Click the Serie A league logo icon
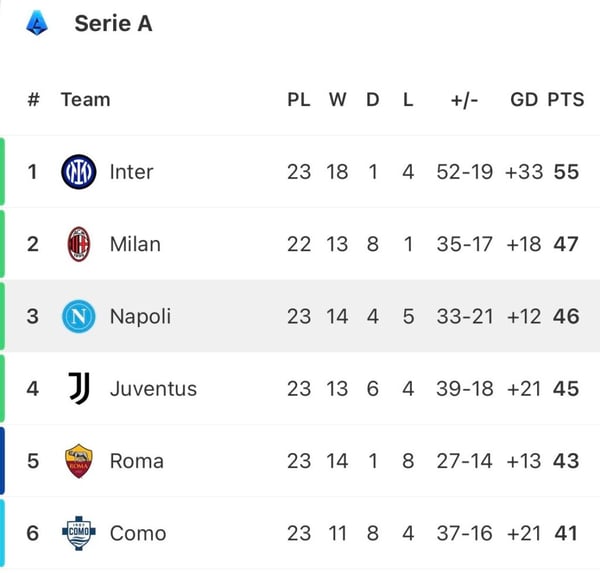600x573 pixels. click(37, 22)
